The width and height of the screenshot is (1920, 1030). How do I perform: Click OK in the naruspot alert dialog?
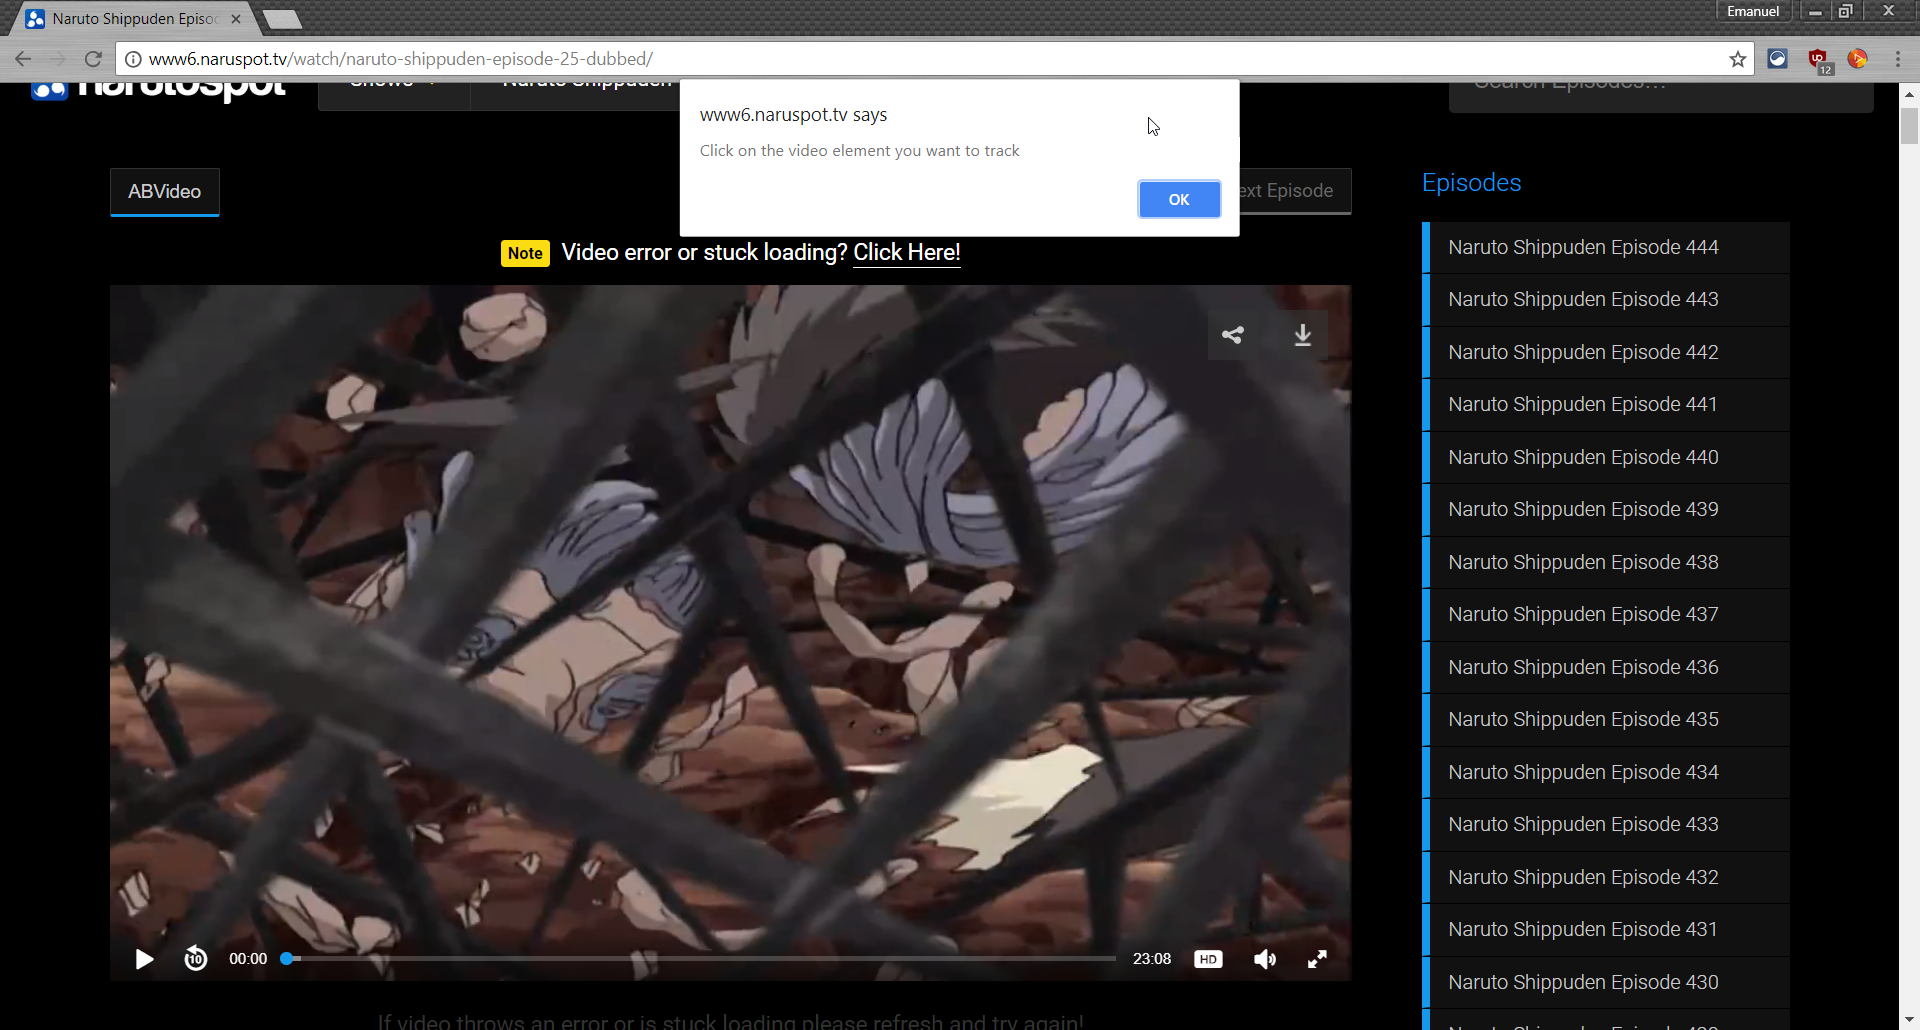coord(1179,199)
